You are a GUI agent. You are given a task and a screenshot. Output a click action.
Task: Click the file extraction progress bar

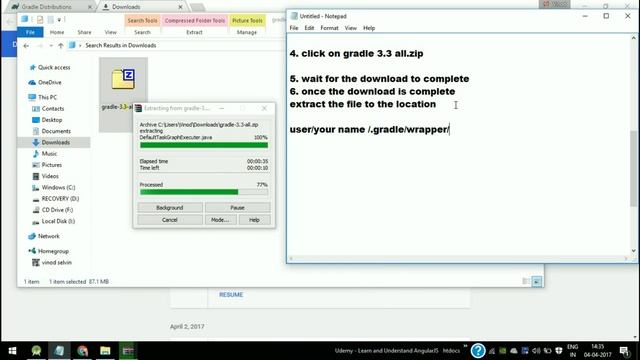[x=204, y=145]
